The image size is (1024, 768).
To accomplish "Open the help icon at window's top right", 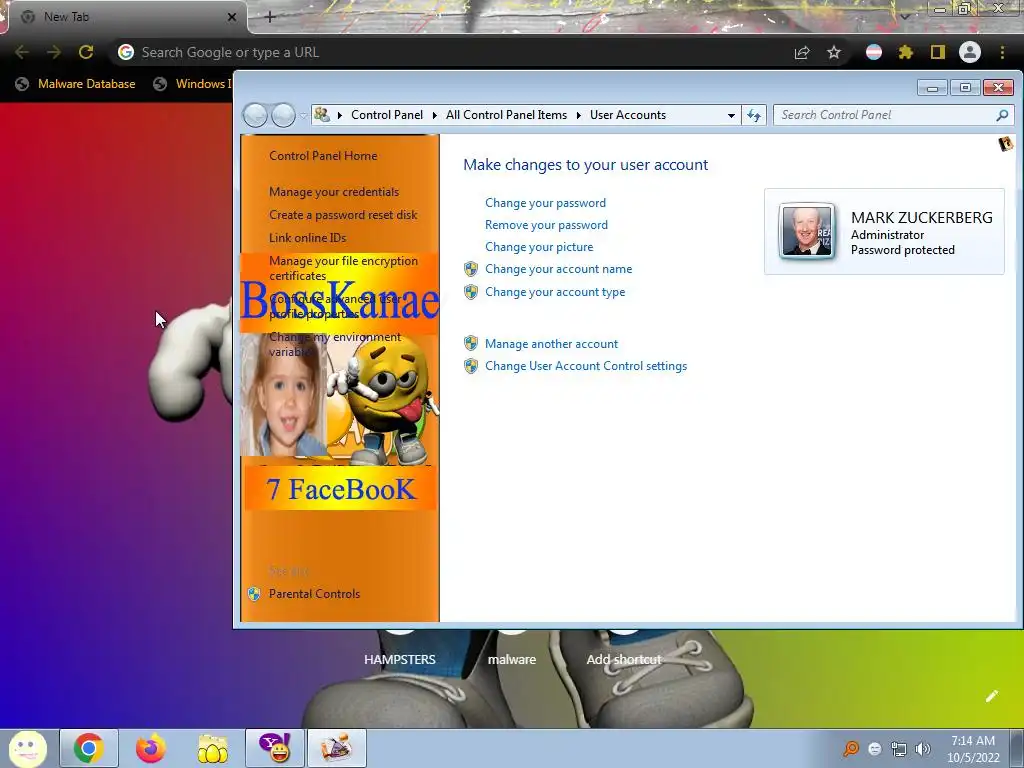I will [1006, 144].
